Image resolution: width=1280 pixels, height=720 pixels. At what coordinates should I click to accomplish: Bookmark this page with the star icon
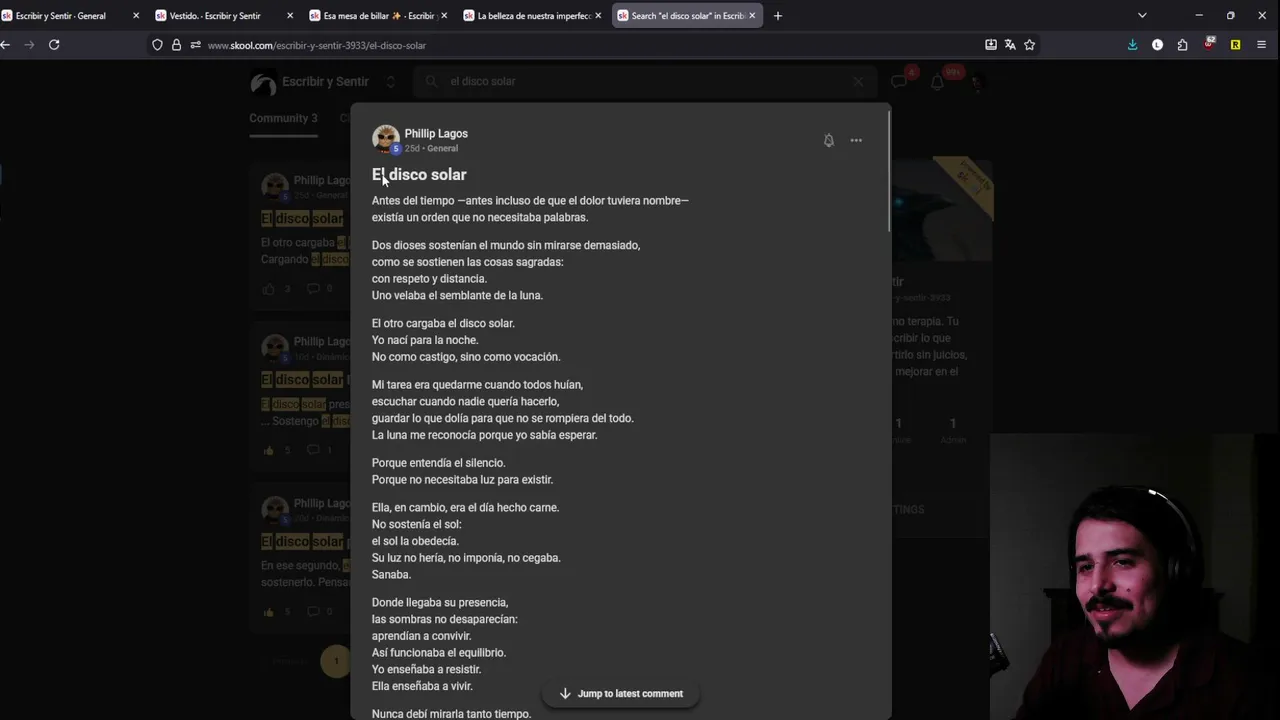click(1029, 44)
